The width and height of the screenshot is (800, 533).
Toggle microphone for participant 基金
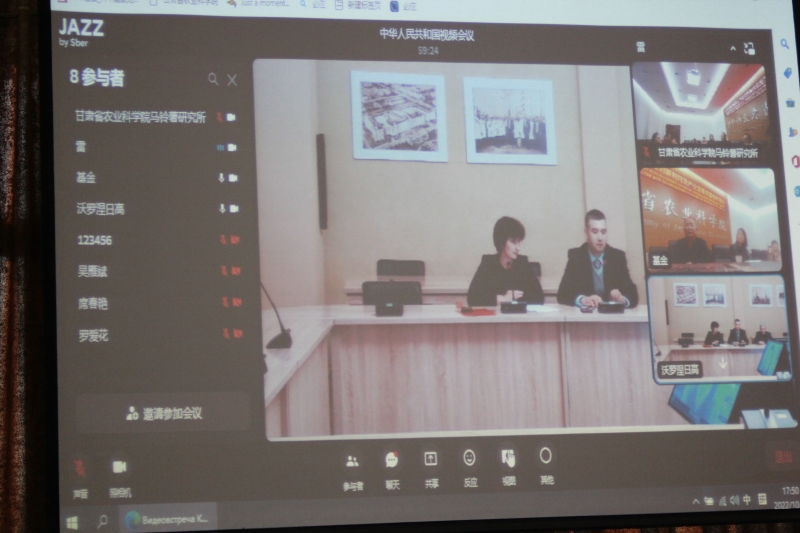click(221, 178)
